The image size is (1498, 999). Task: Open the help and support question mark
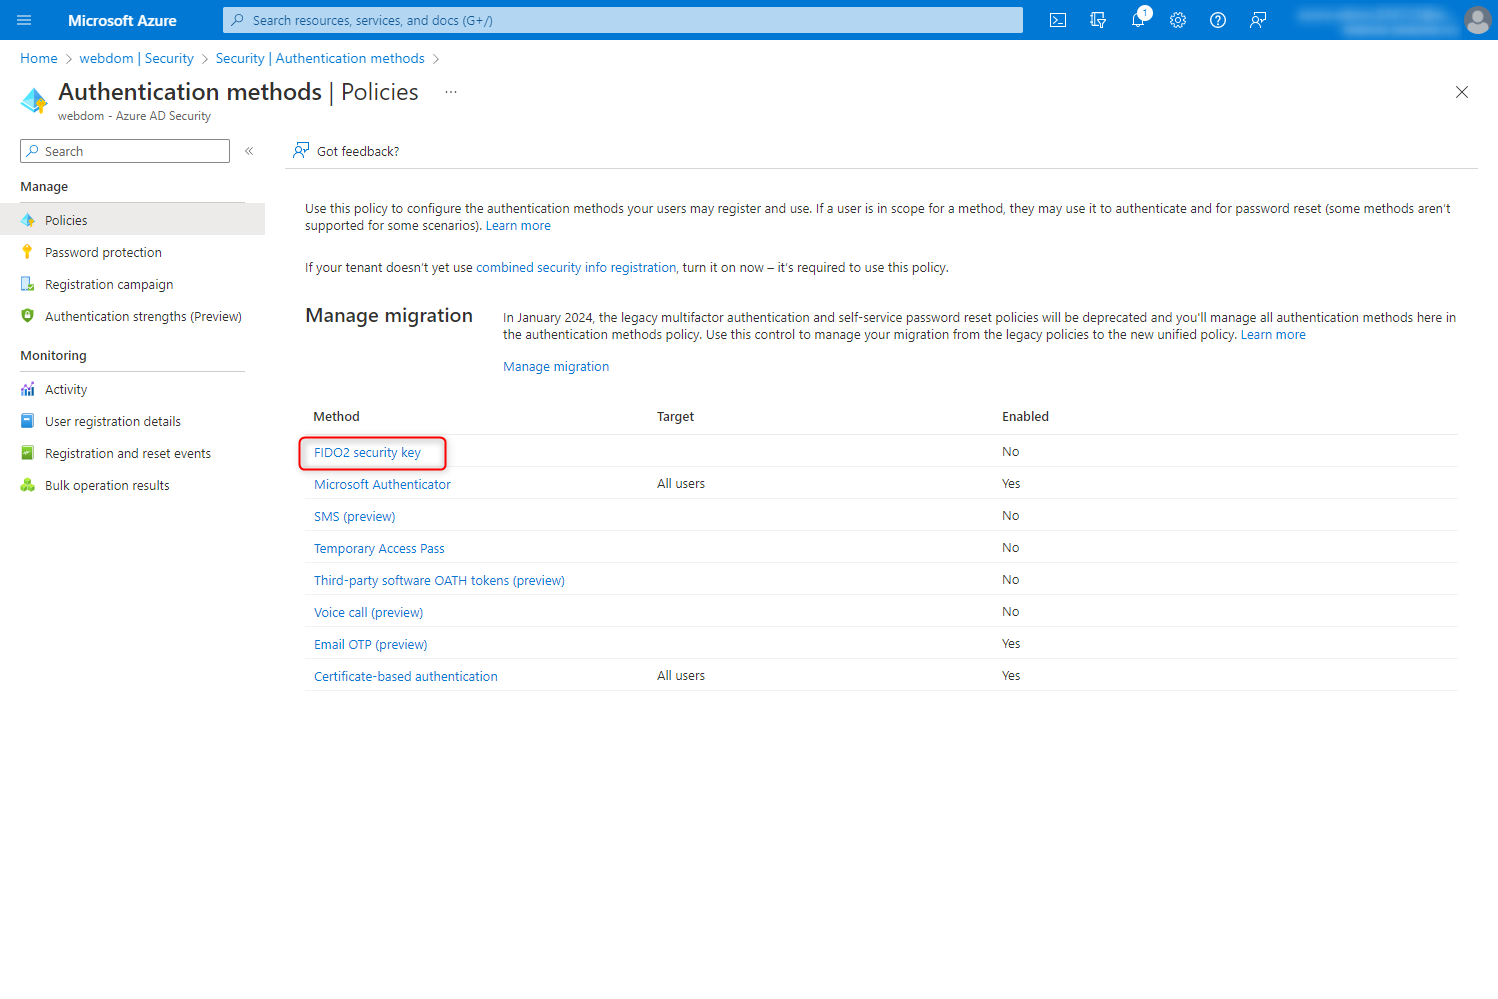(x=1217, y=20)
